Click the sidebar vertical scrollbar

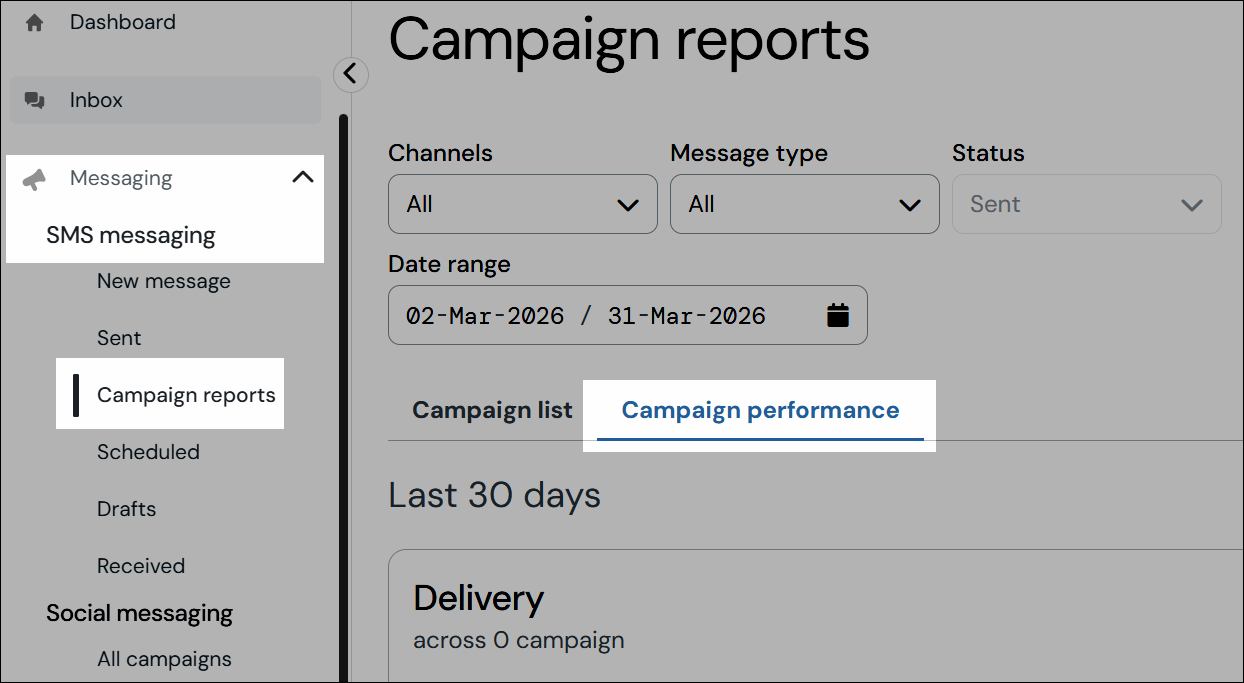click(343, 398)
